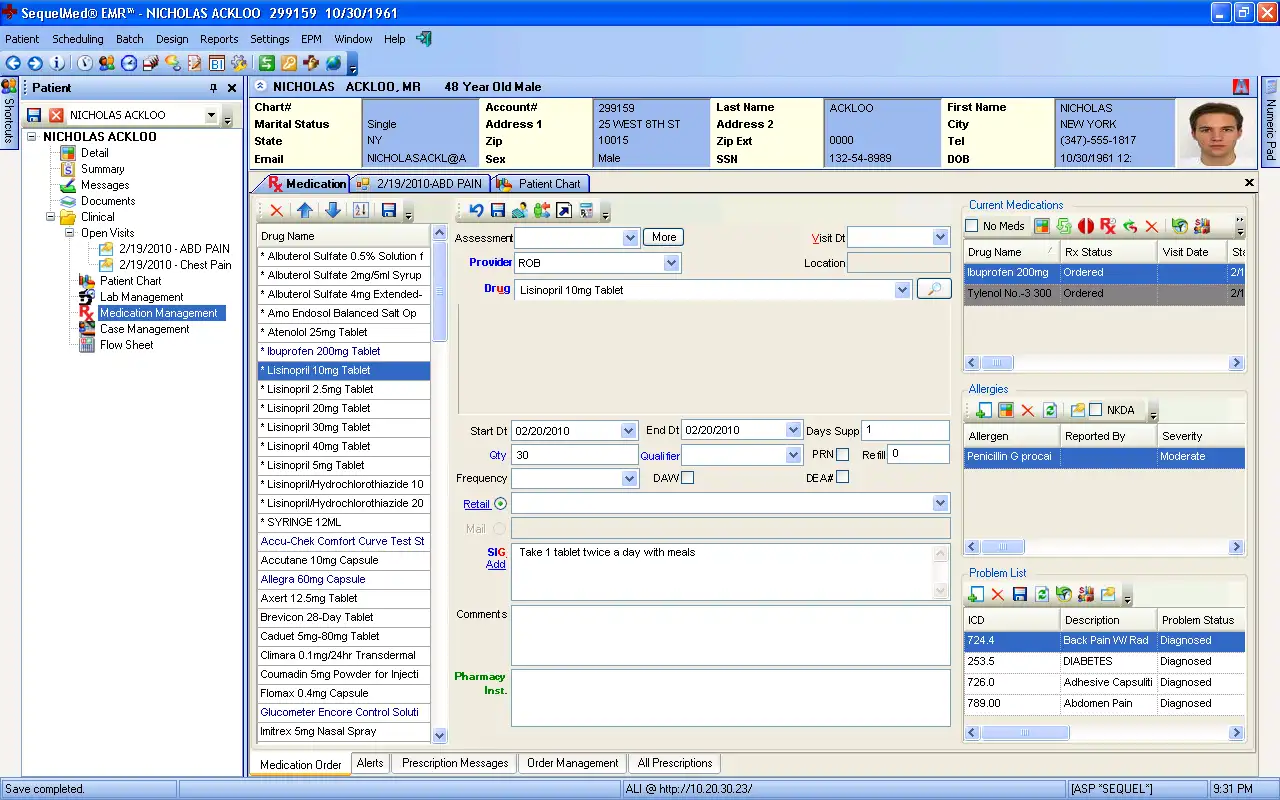Click the Rx discontinue icon in Current Medications

1106,226
